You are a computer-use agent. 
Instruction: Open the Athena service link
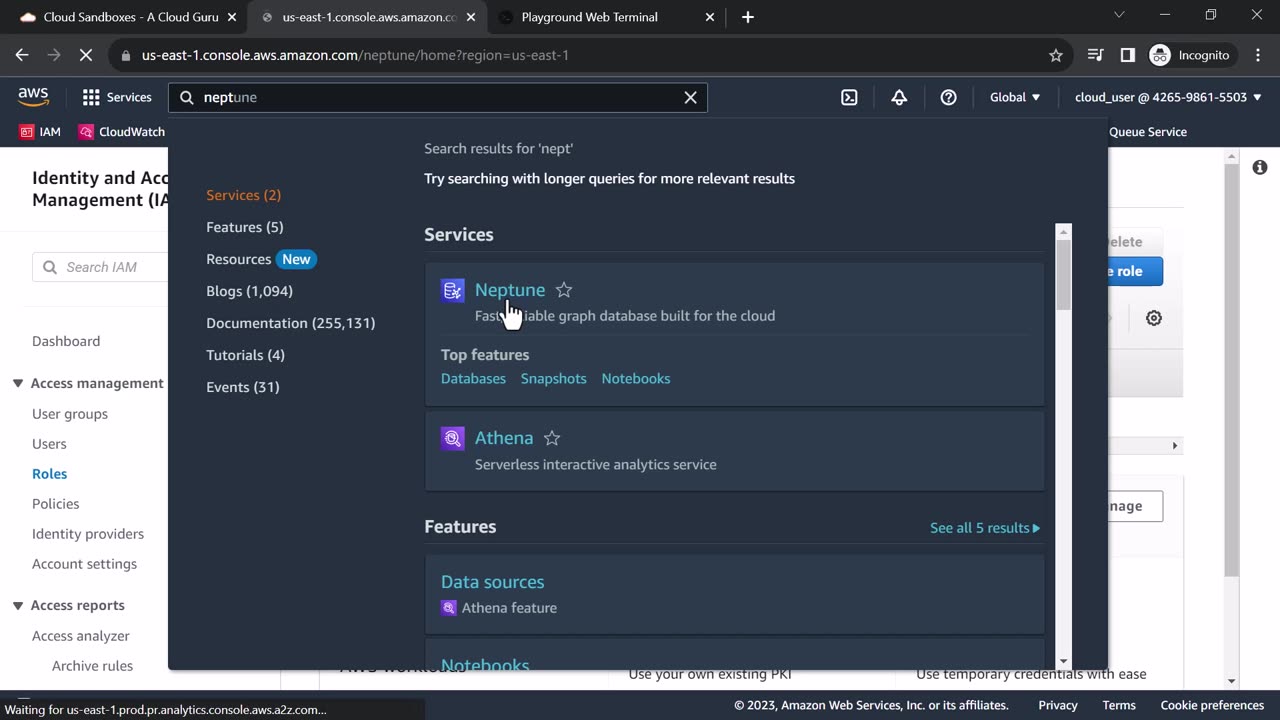coord(504,438)
